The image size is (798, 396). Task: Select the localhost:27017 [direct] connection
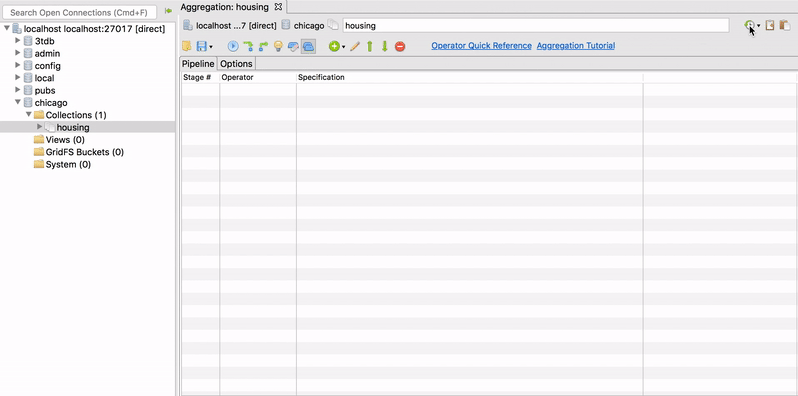pyautogui.click(x=95, y=29)
